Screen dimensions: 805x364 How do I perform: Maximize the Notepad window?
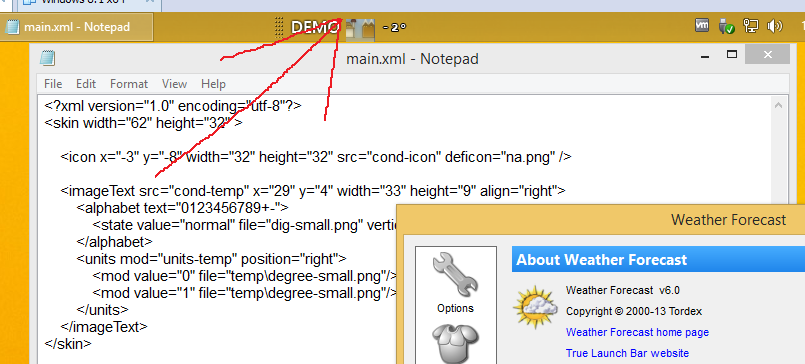click(x=732, y=54)
